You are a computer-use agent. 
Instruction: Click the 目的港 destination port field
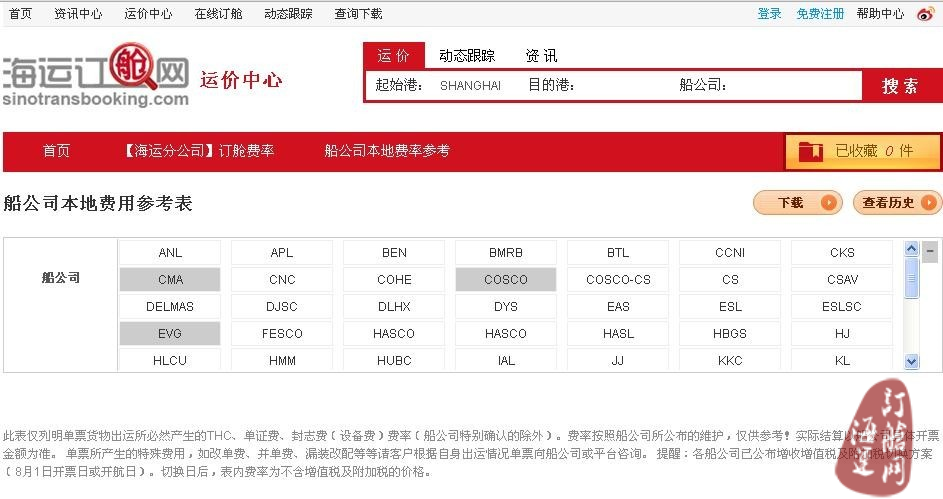[x=625, y=85]
